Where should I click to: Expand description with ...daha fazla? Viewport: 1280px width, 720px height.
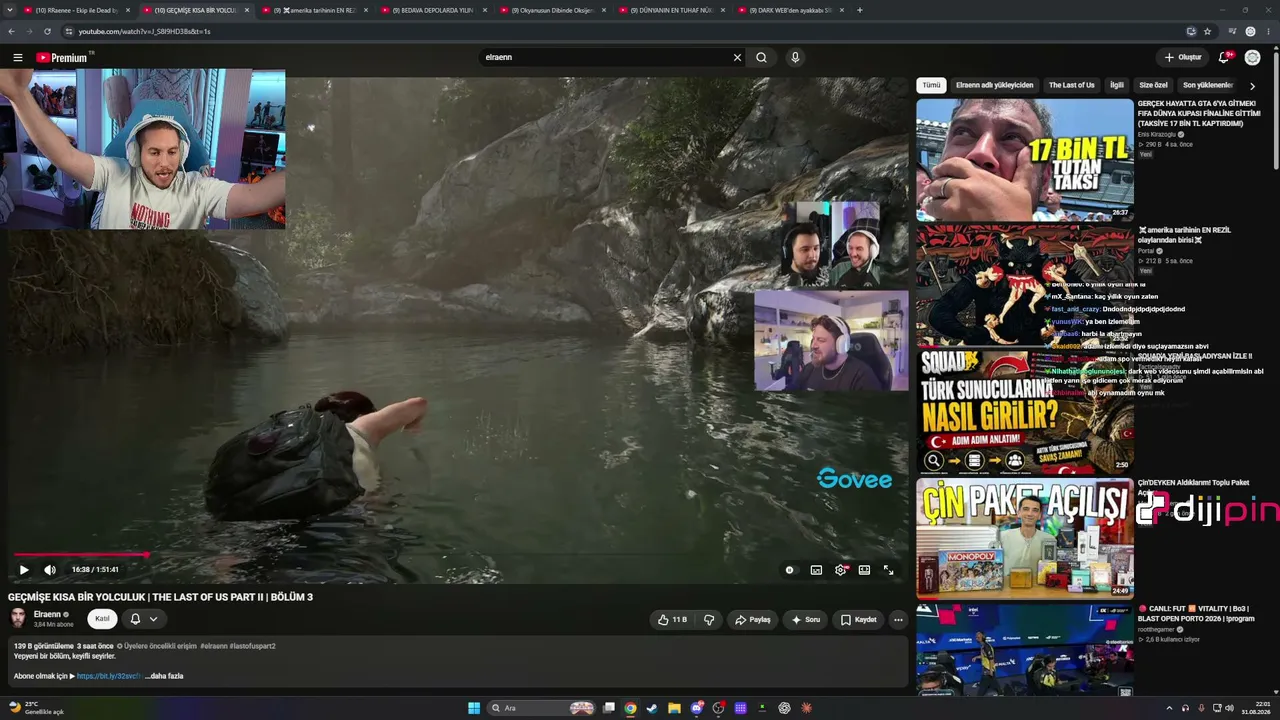164,676
